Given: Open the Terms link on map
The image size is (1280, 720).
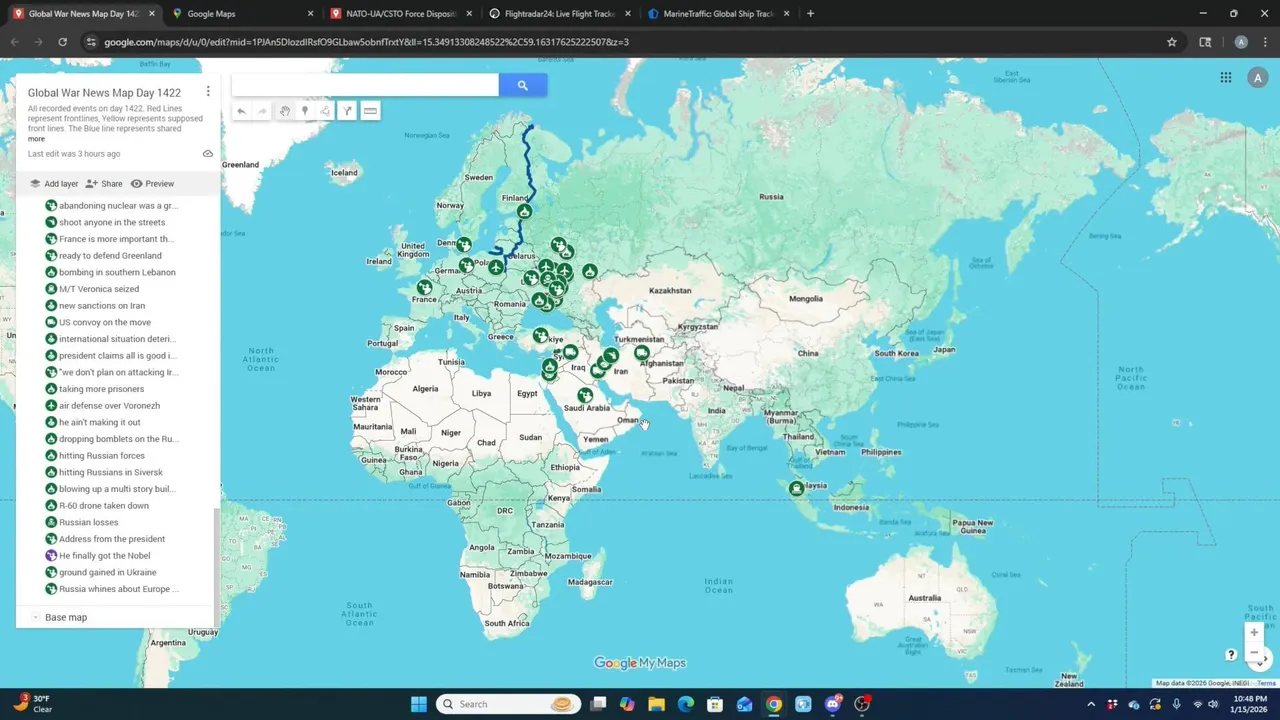Looking at the screenshot, I should point(1266,683).
